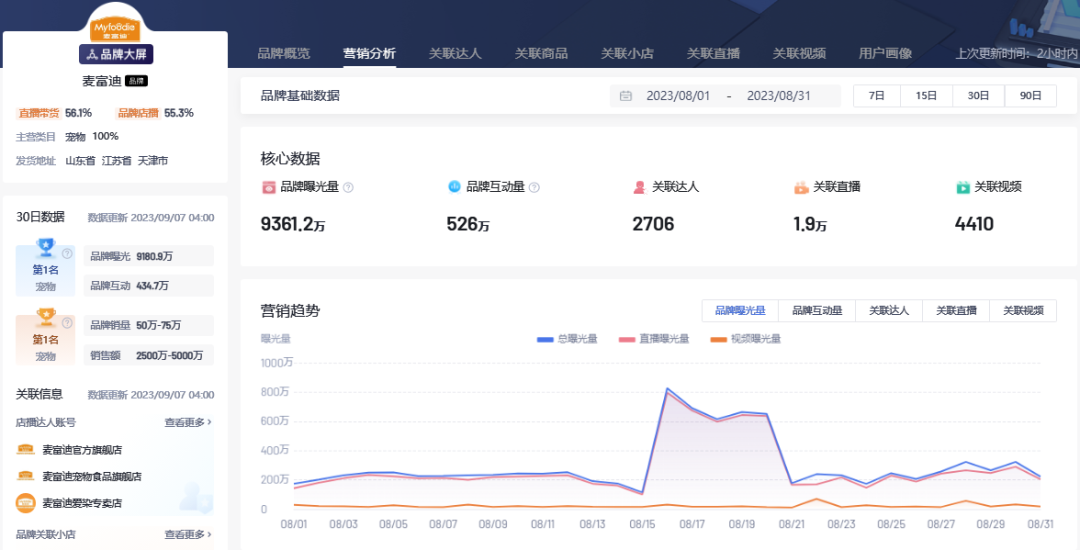This screenshot has width=1080, height=550.
Task: Click the 关联达人 person icon
Action: 640,187
